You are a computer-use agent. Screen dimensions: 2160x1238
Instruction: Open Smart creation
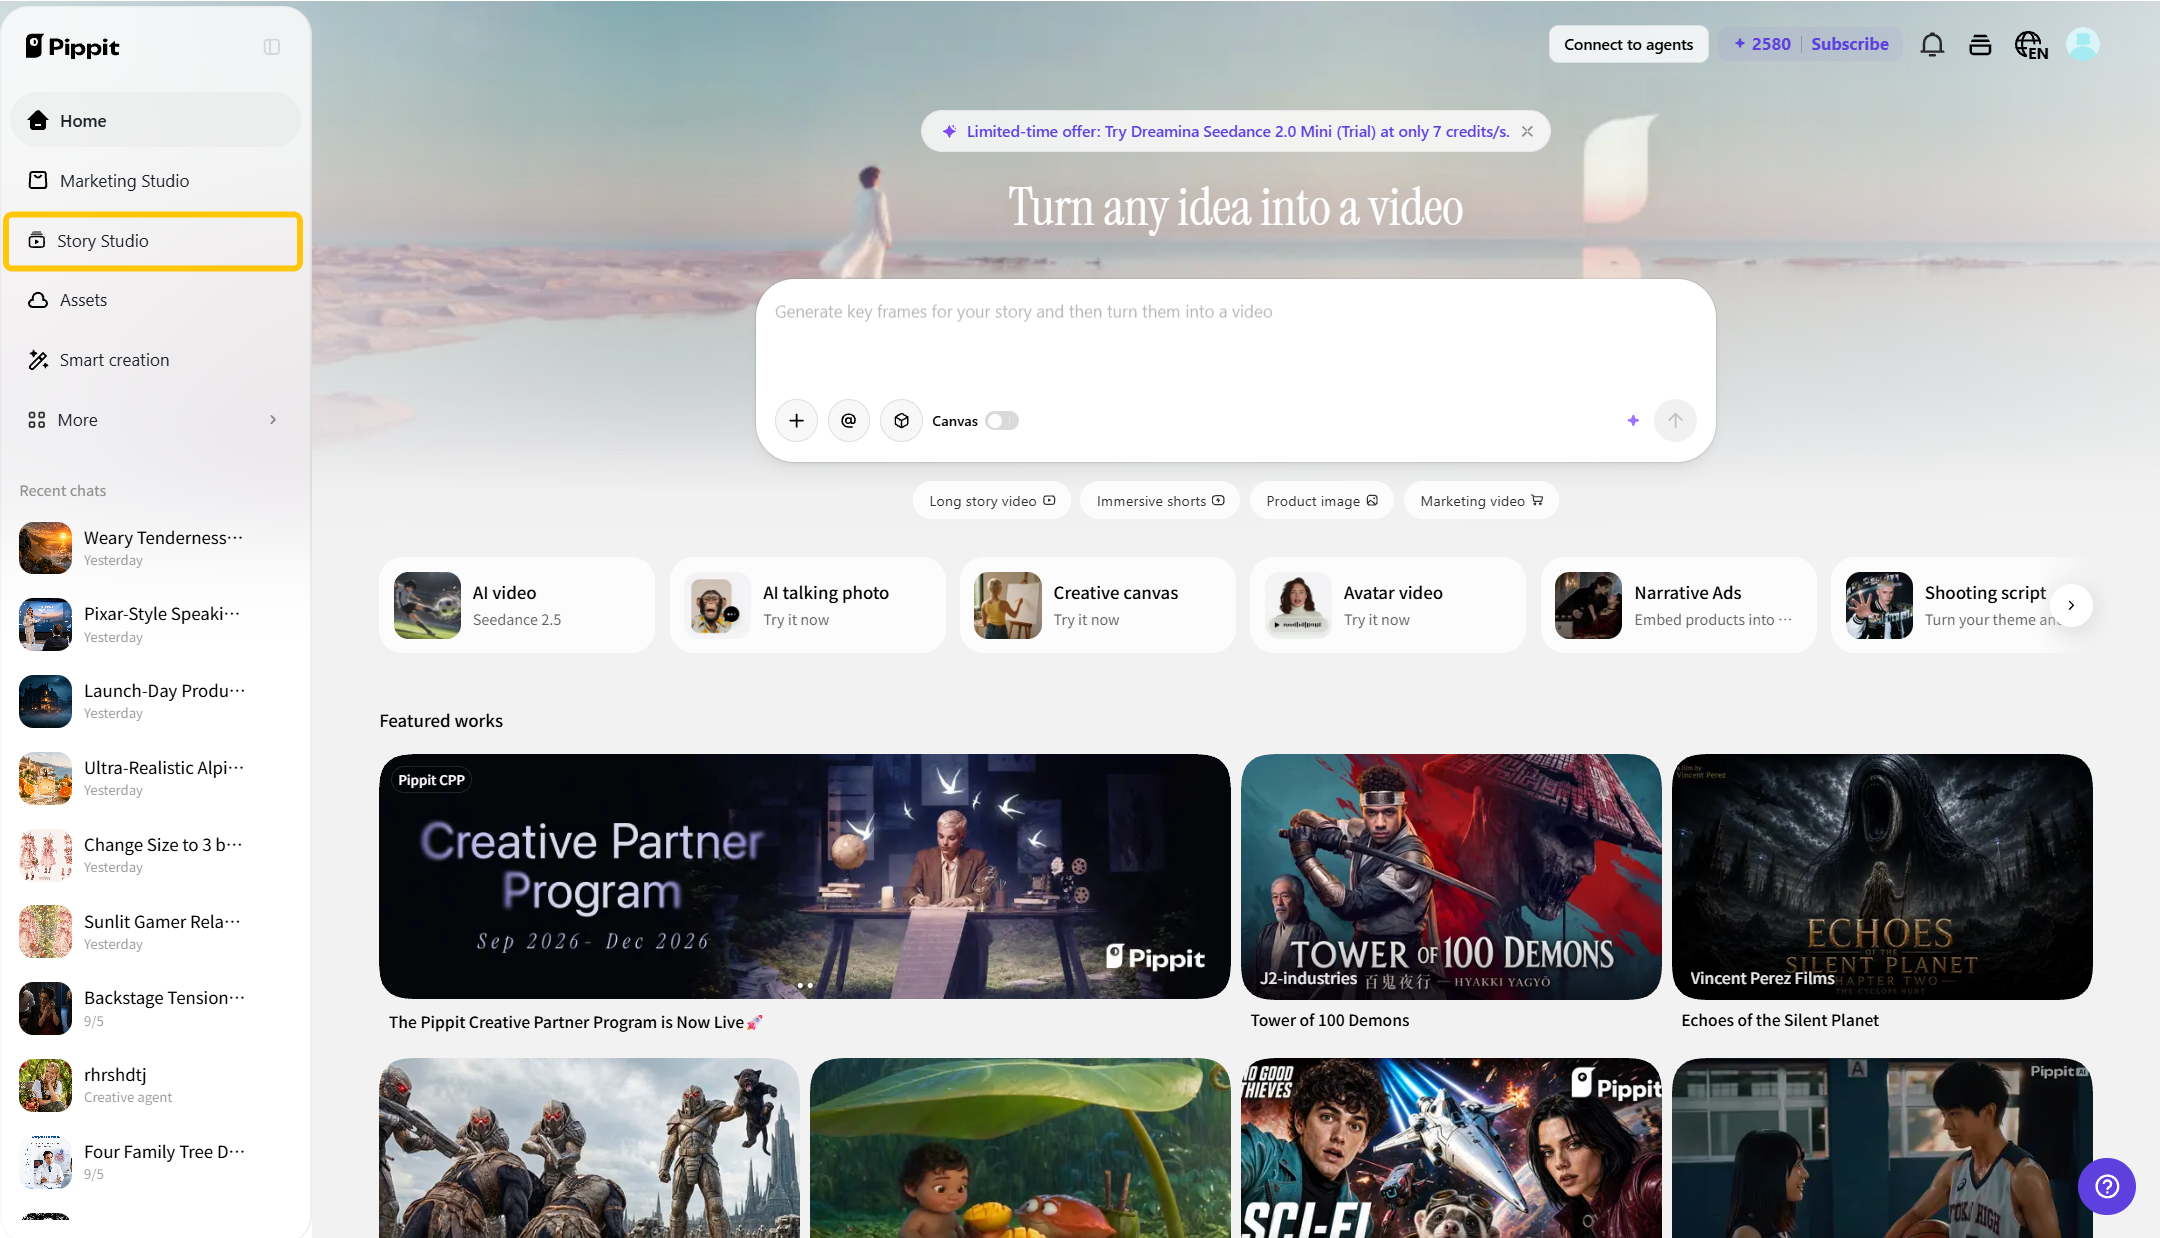pyautogui.click(x=155, y=360)
